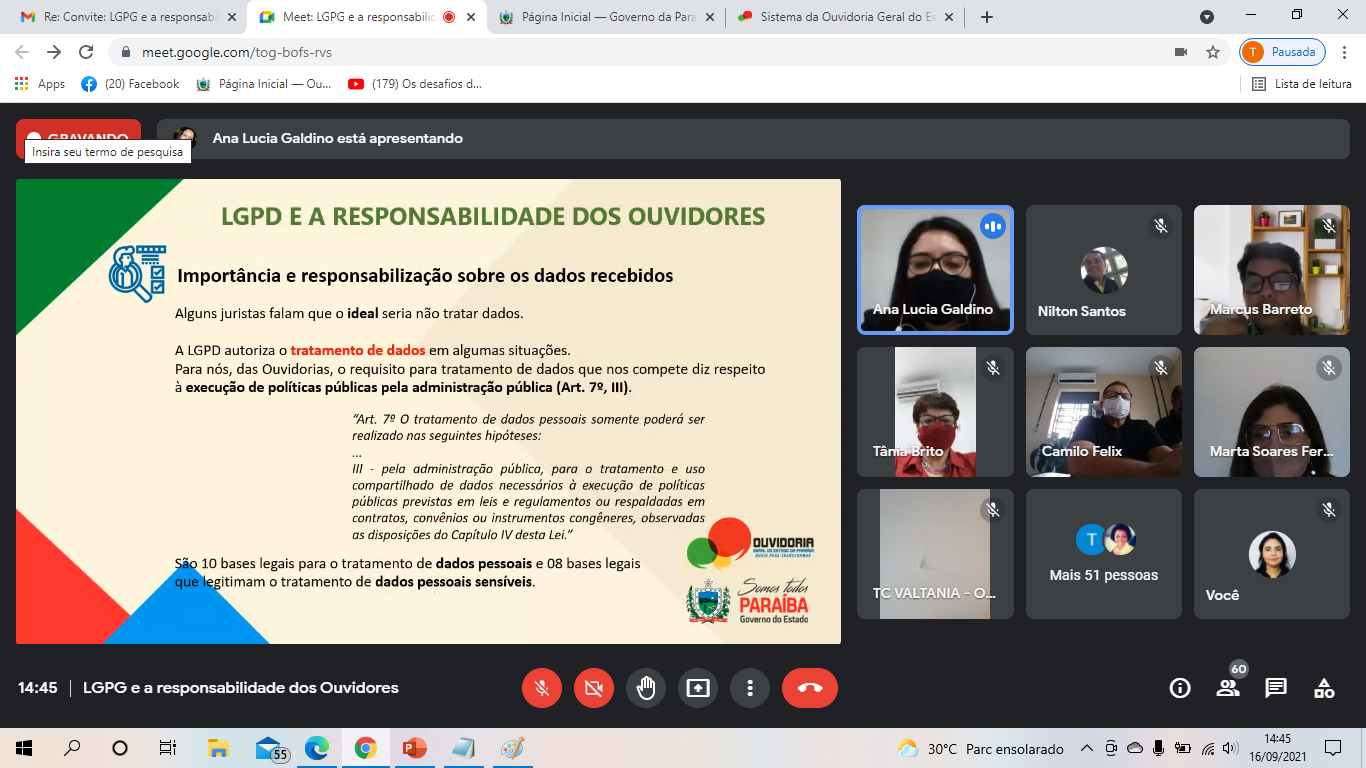The image size is (1366, 768).
Task: Open File Explorer from taskbar
Action: click(x=218, y=748)
